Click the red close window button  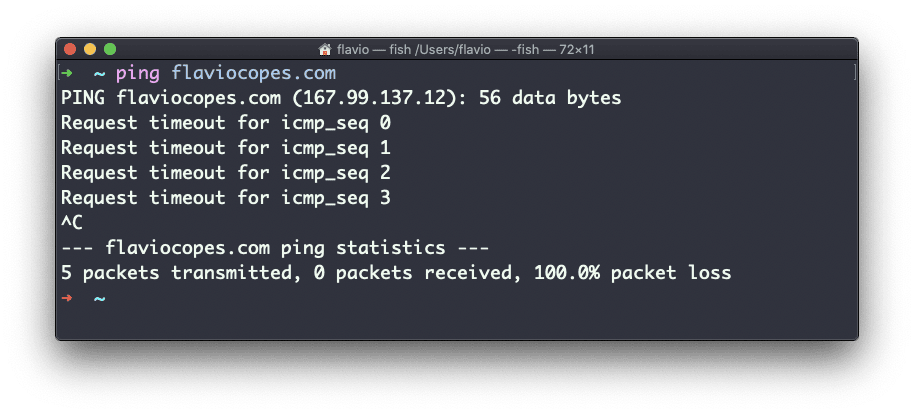coord(70,50)
